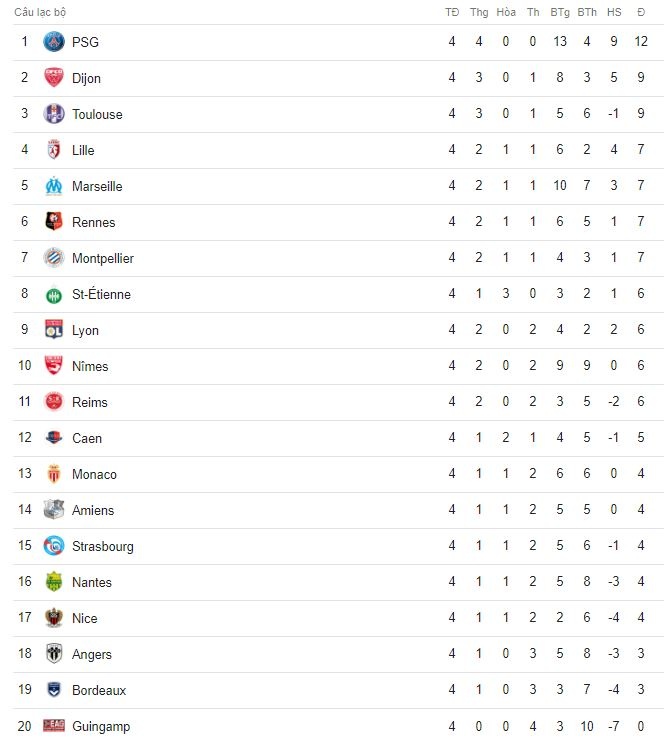Viewport: 664px width, 745px height.
Task: Click the 'Câu lạc bộ' column header
Action: pos(40,12)
